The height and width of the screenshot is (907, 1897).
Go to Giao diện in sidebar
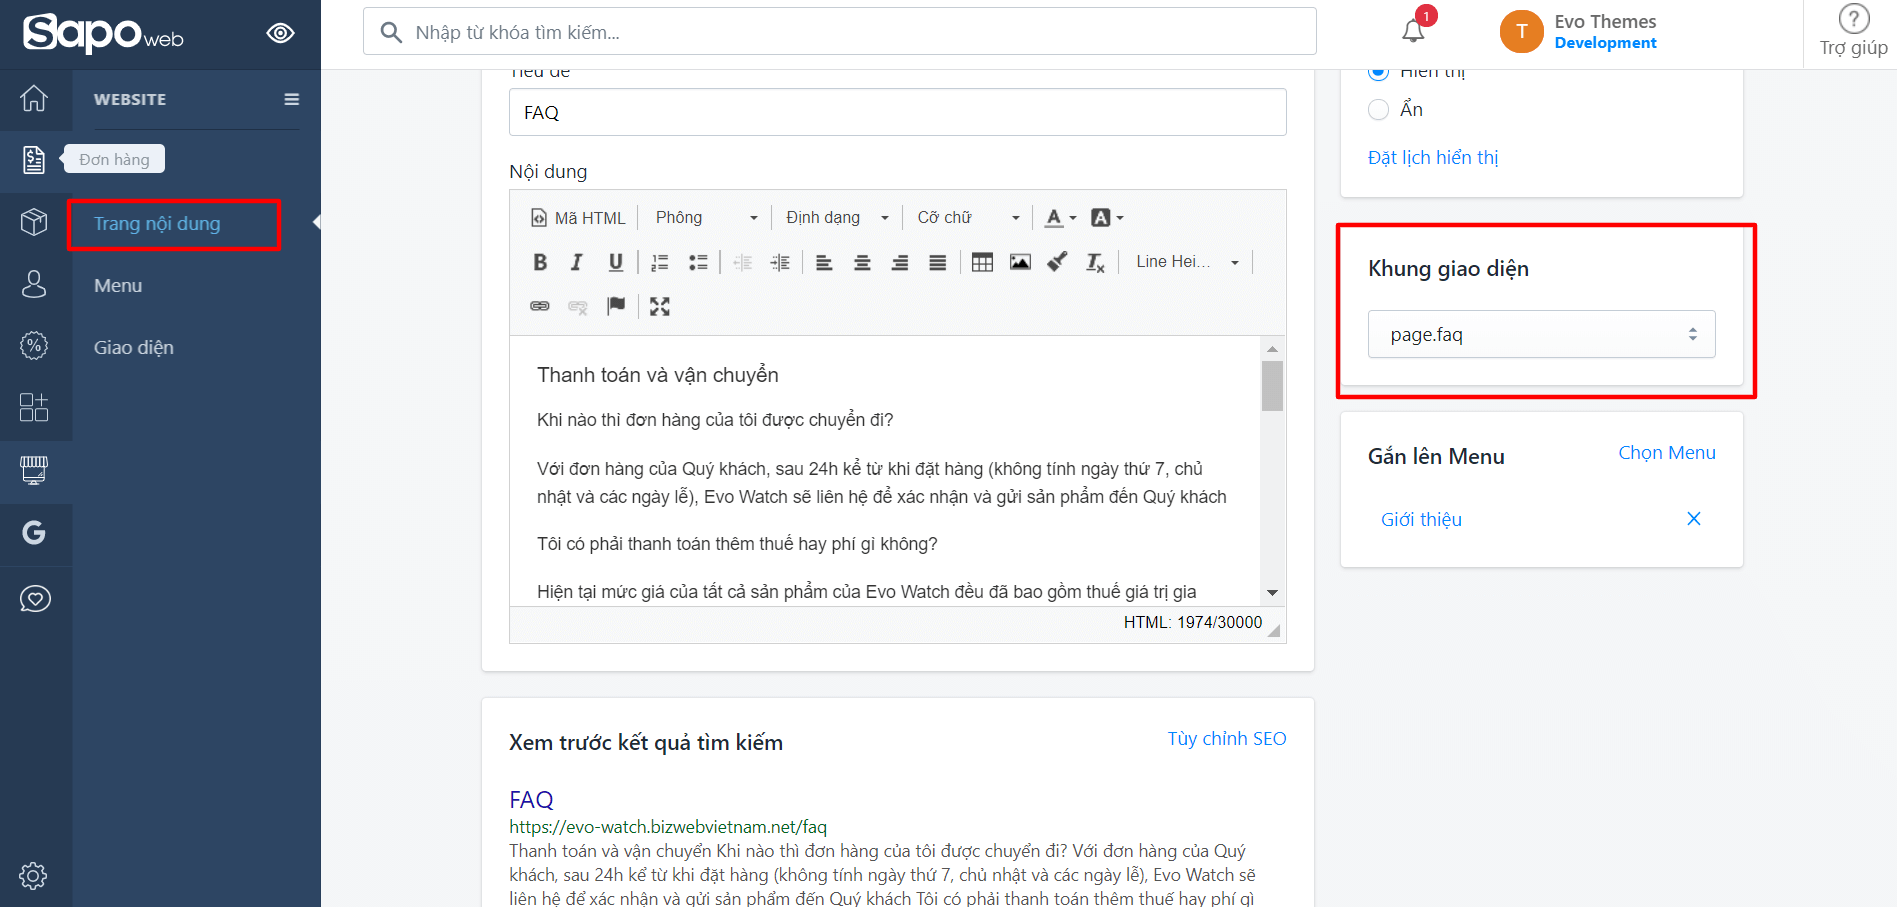[134, 348]
